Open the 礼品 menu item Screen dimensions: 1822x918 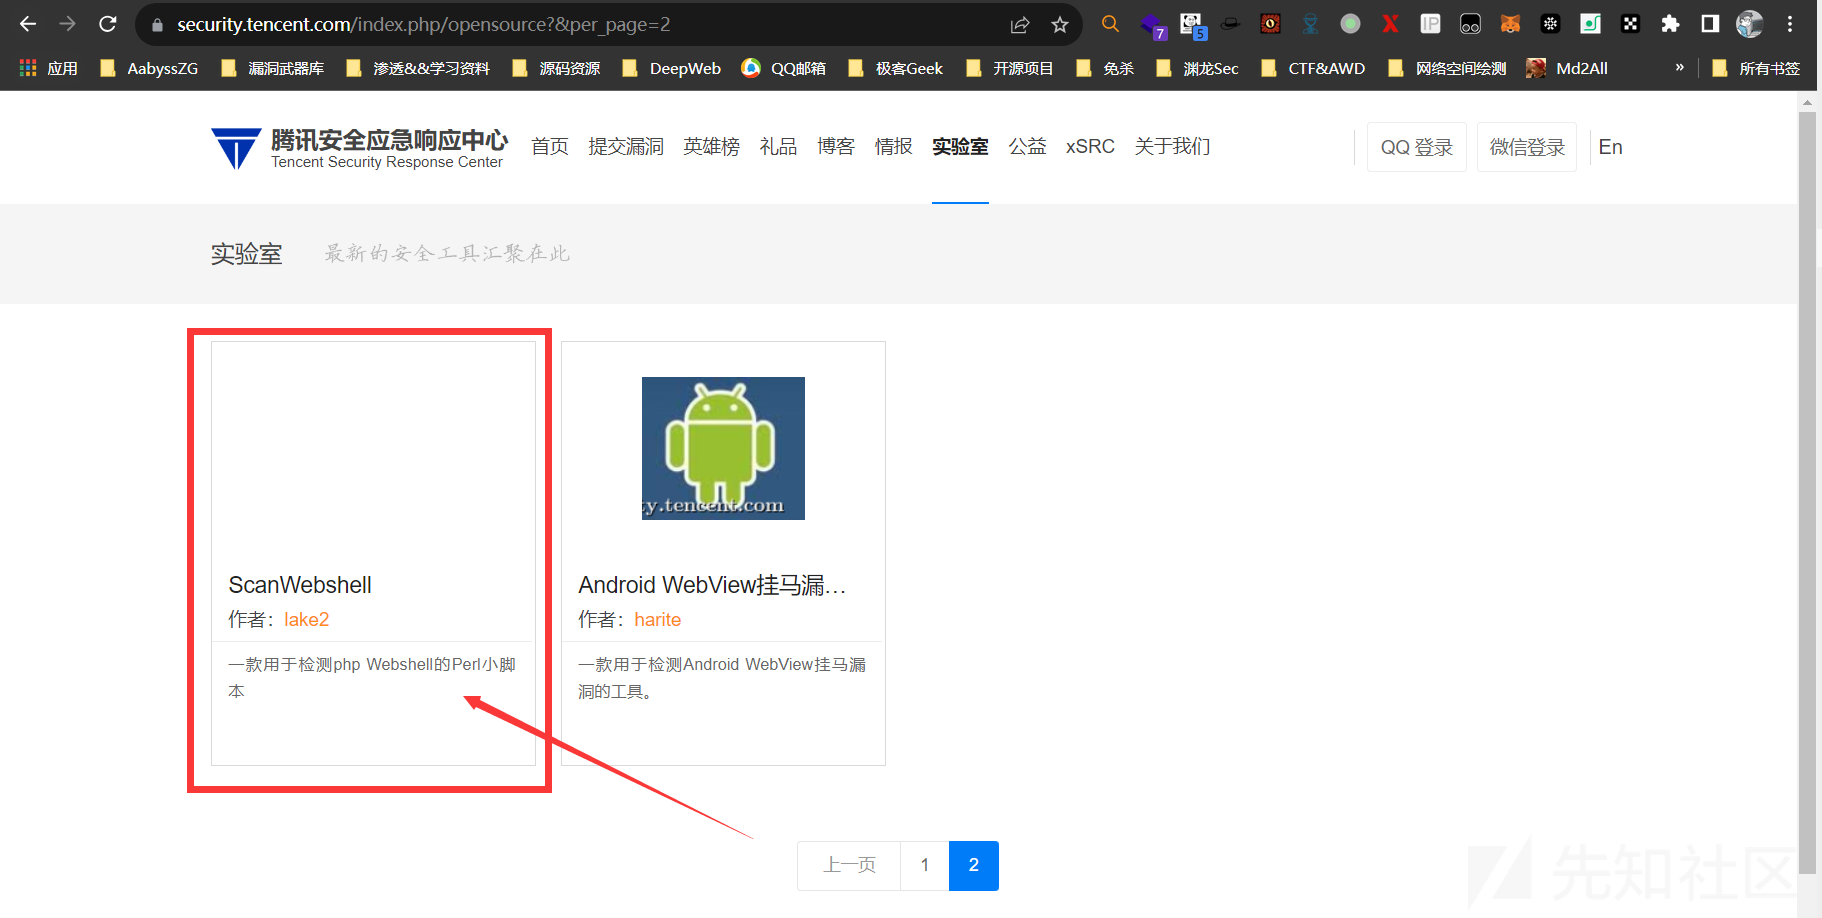coord(778,147)
